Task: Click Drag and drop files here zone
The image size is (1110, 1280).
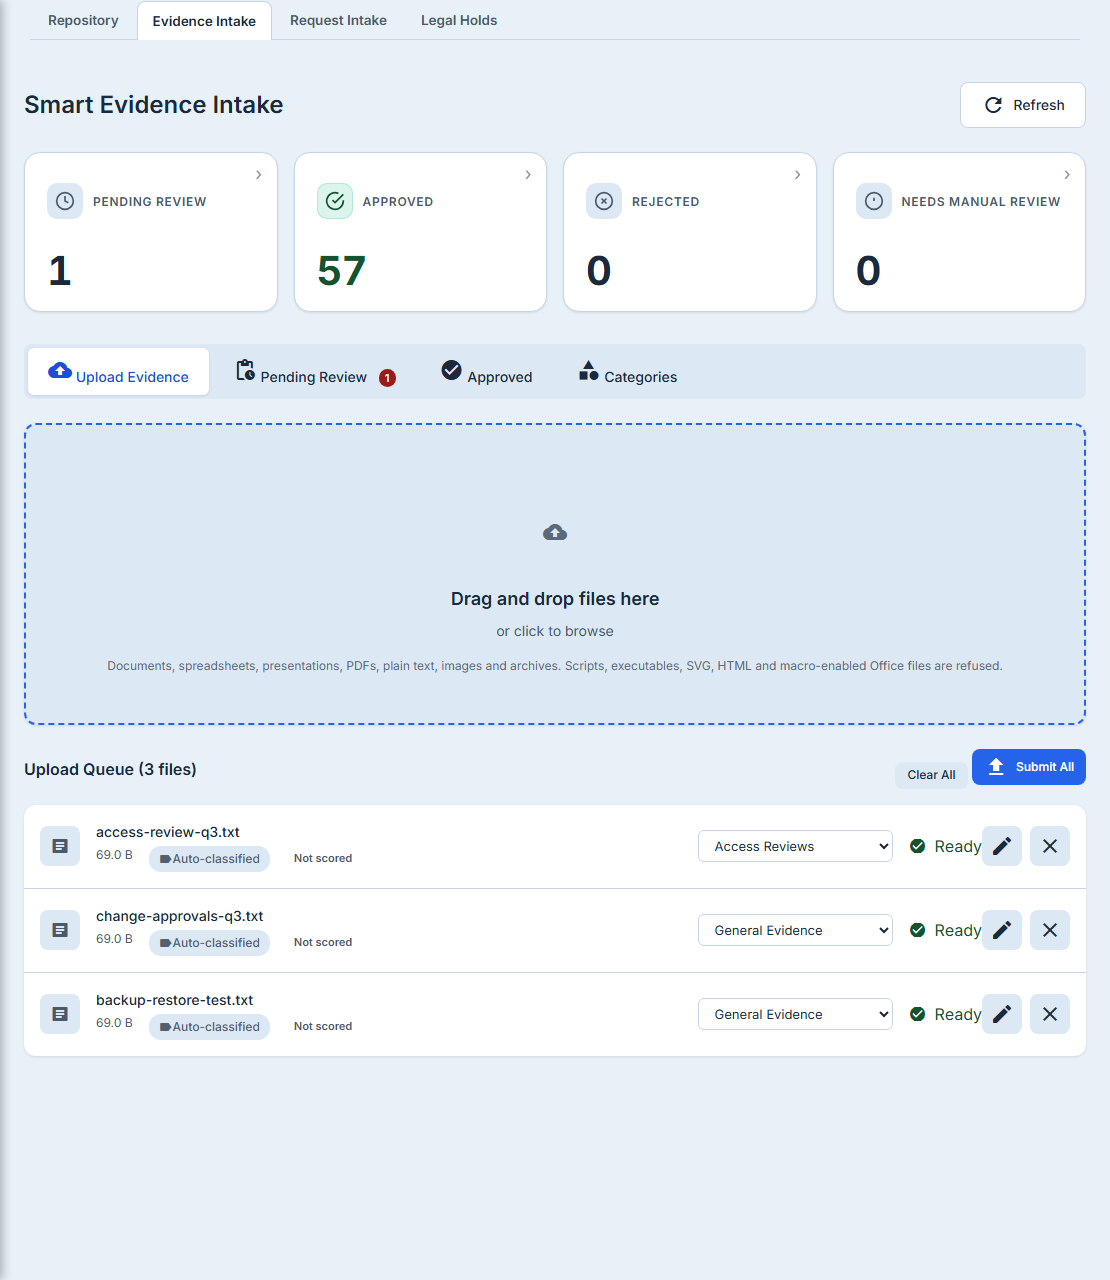Action: (555, 574)
